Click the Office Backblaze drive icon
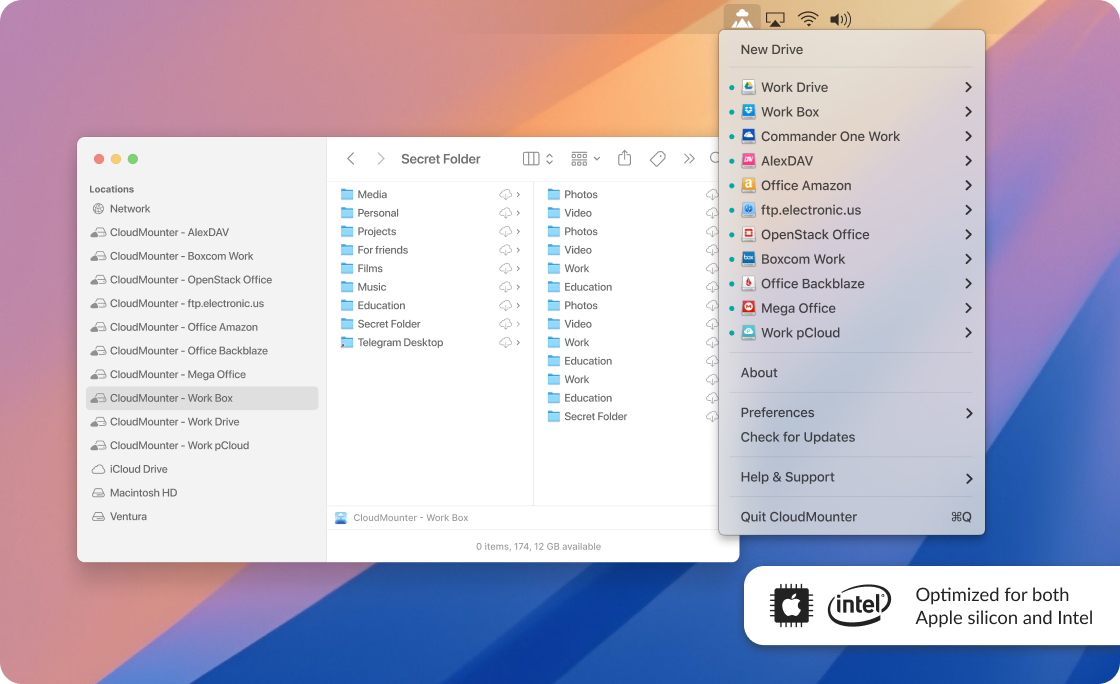This screenshot has height=684, width=1120. (748, 284)
